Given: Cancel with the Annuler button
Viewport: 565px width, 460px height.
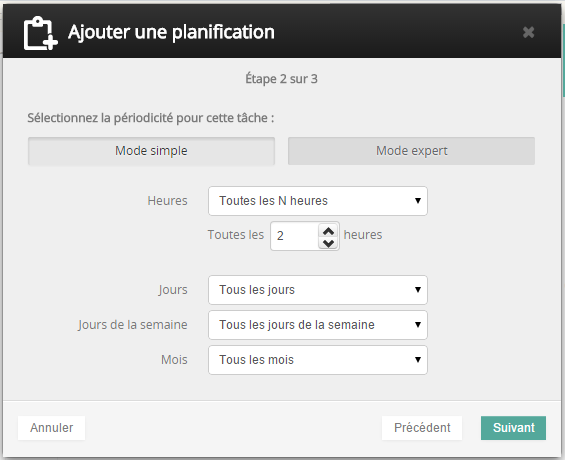Looking at the screenshot, I should 52,428.
